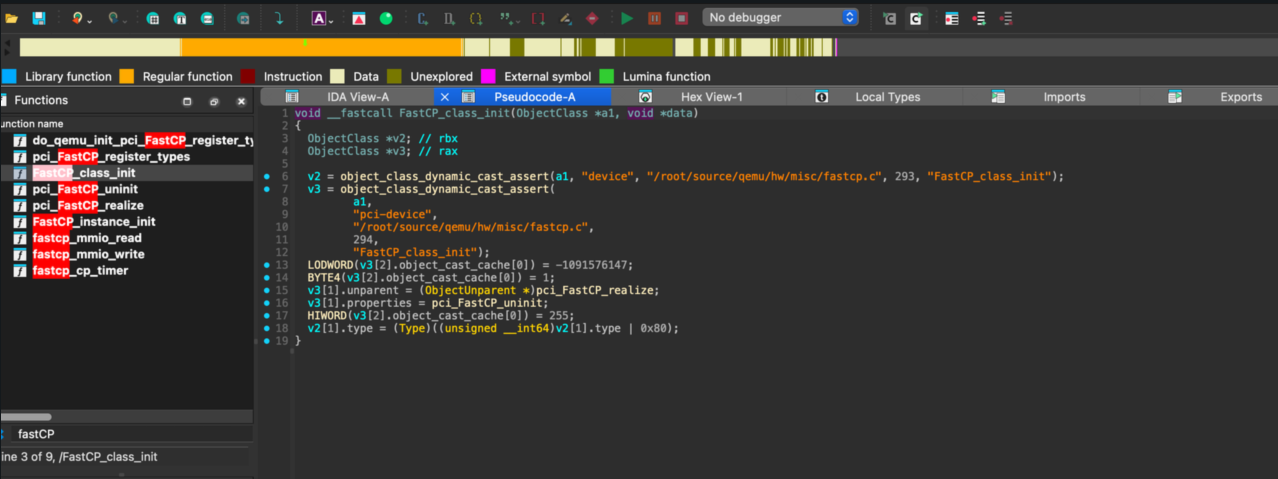Screen dimensions: 1278x479
Task: Click the teal list lines toolbar icon
Action: pos(206,18)
